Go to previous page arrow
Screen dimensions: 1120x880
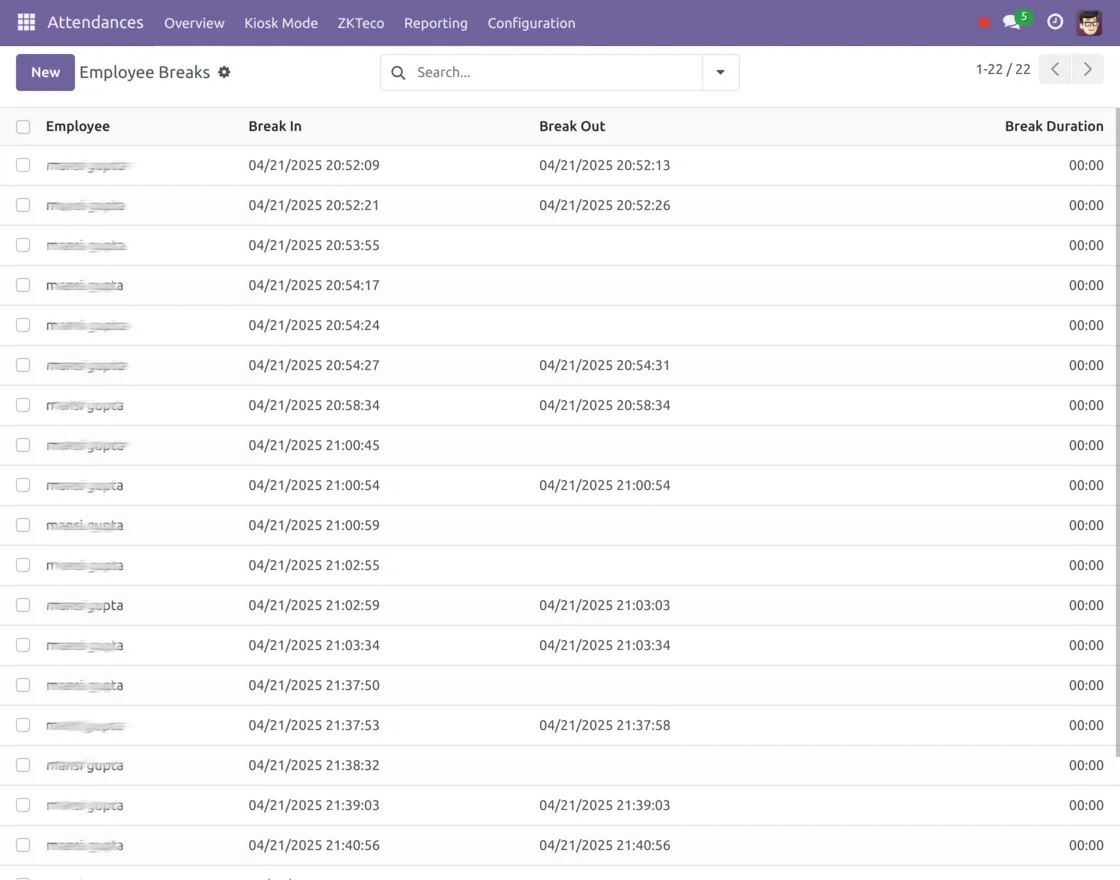tap(1055, 70)
